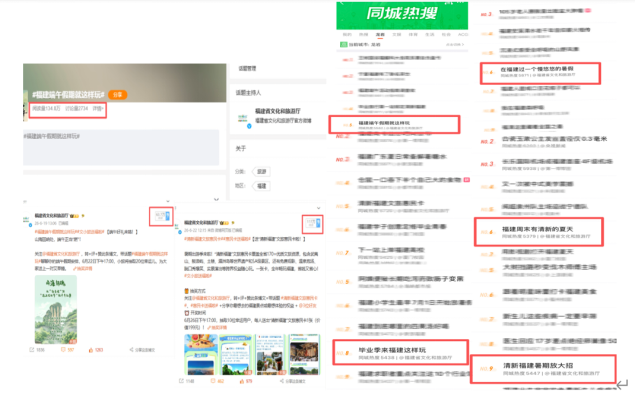Expand the chevron menu on the right post
The image size is (636, 398).
coord(318,208)
